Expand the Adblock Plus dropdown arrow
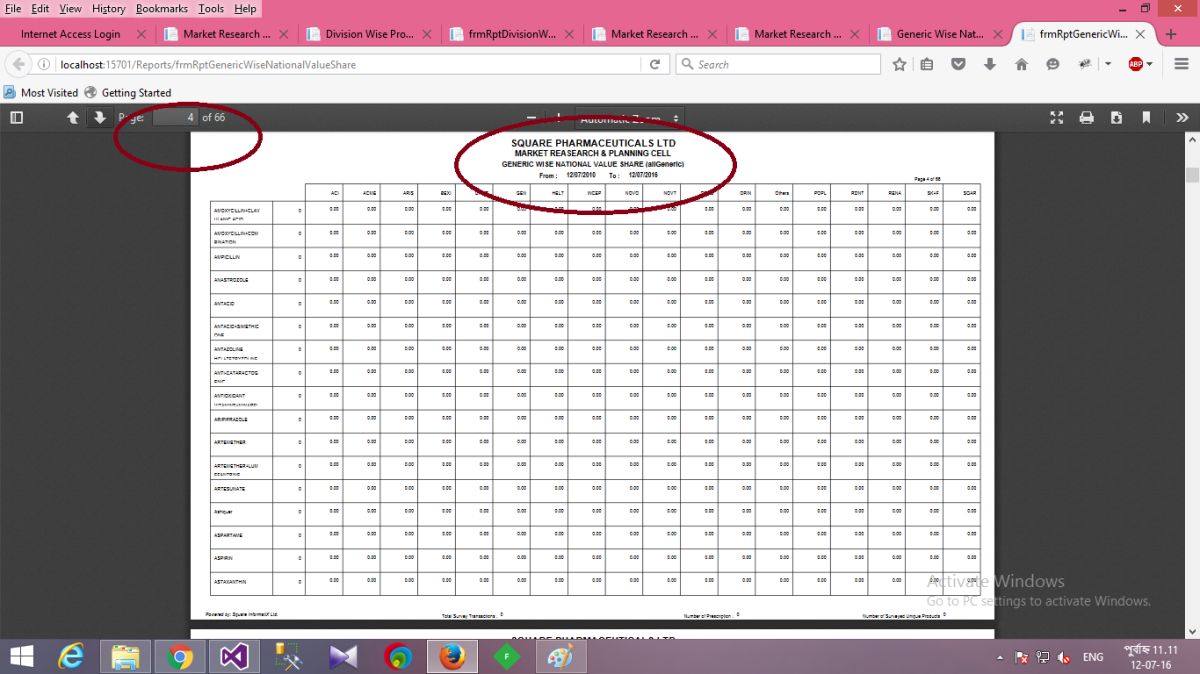Image resolution: width=1200 pixels, height=674 pixels. click(1150, 64)
